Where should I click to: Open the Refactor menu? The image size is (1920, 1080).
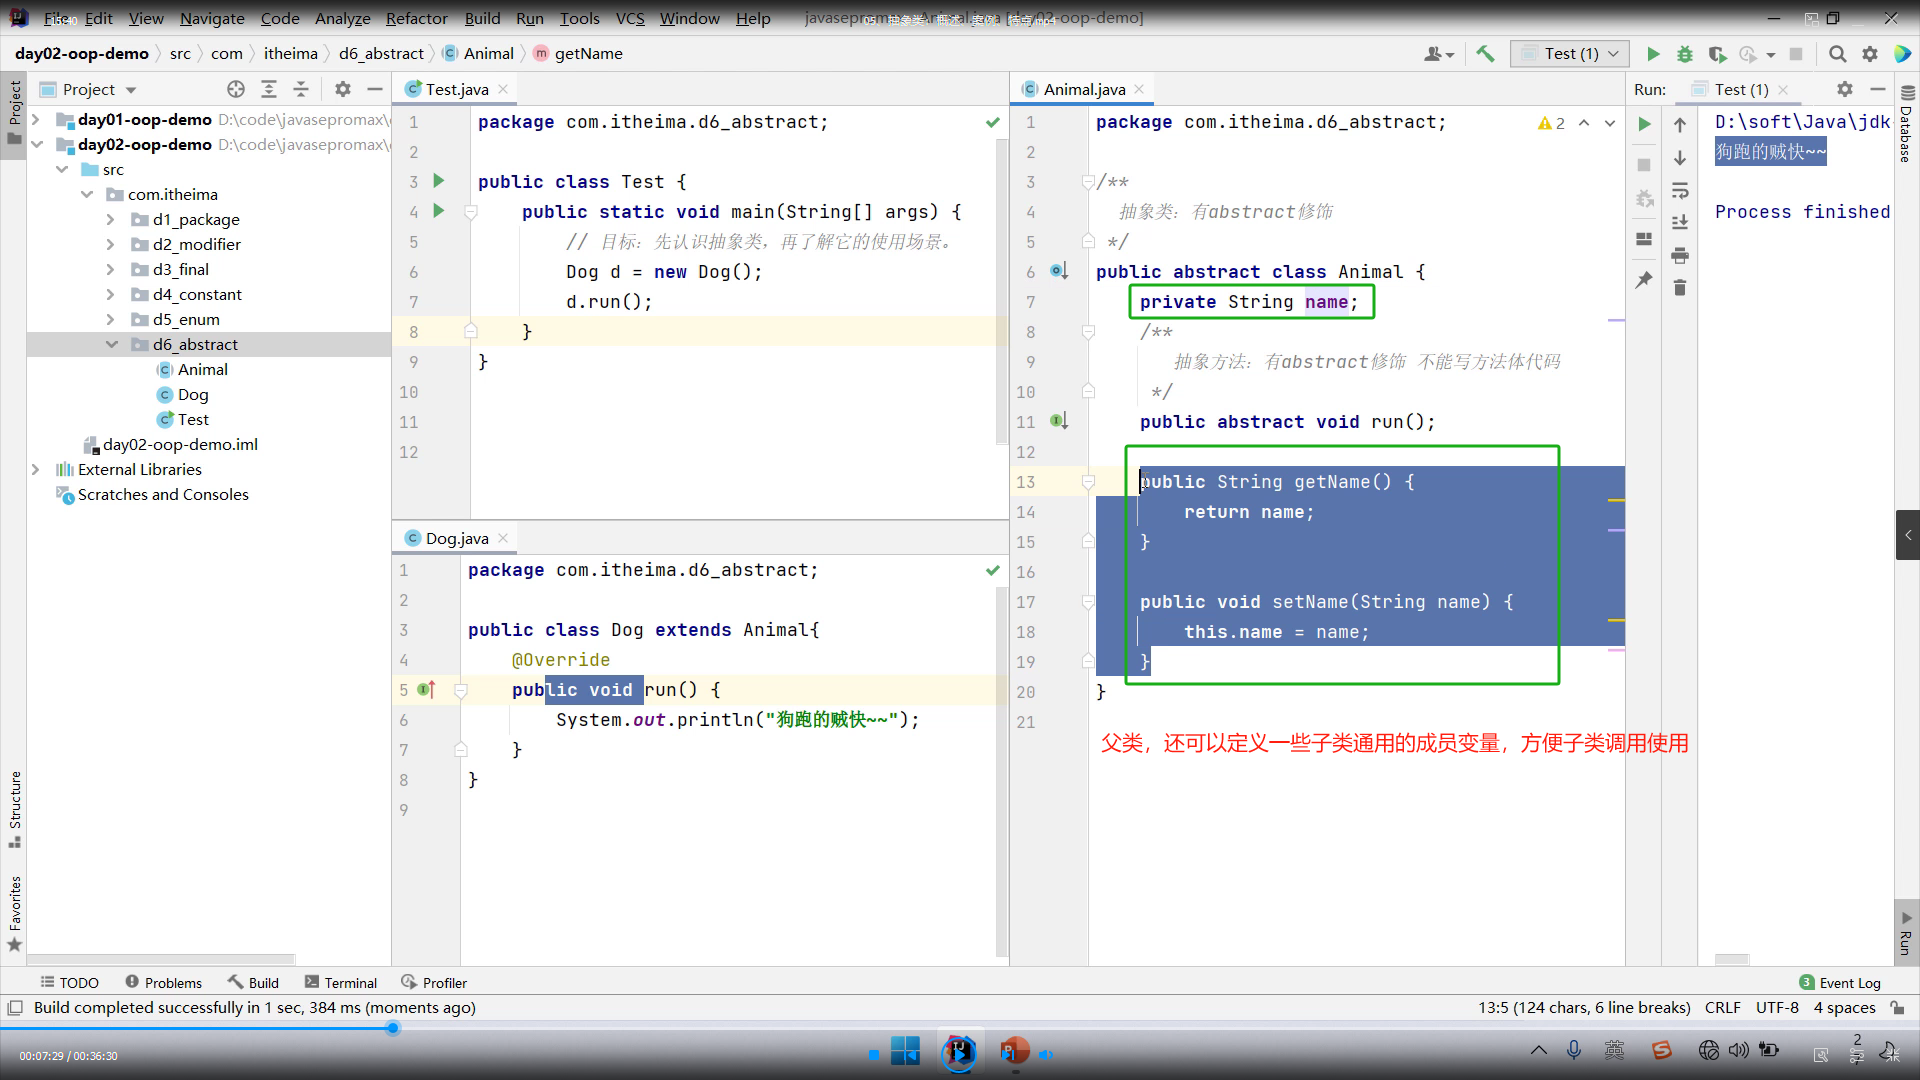click(416, 18)
